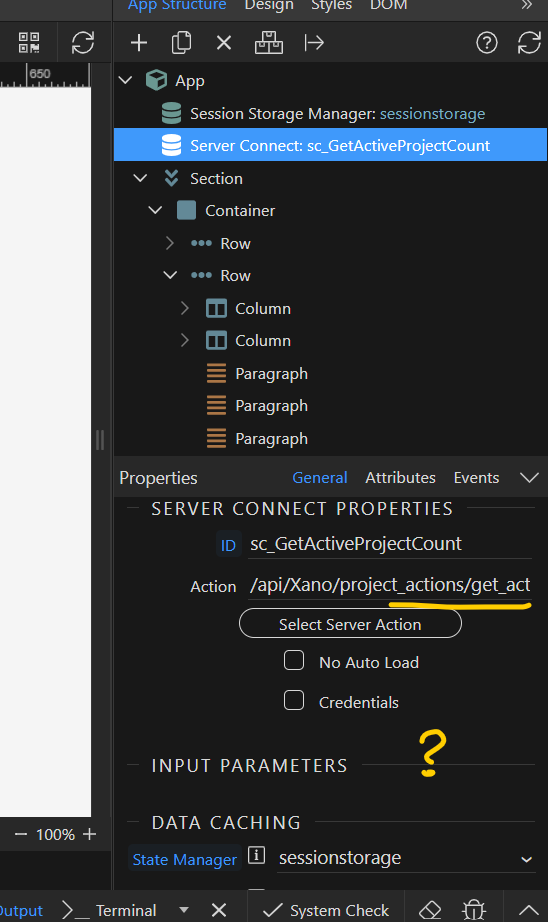The image size is (548, 922).
Task: Click the plus icon to add component
Action: (139, 43)
